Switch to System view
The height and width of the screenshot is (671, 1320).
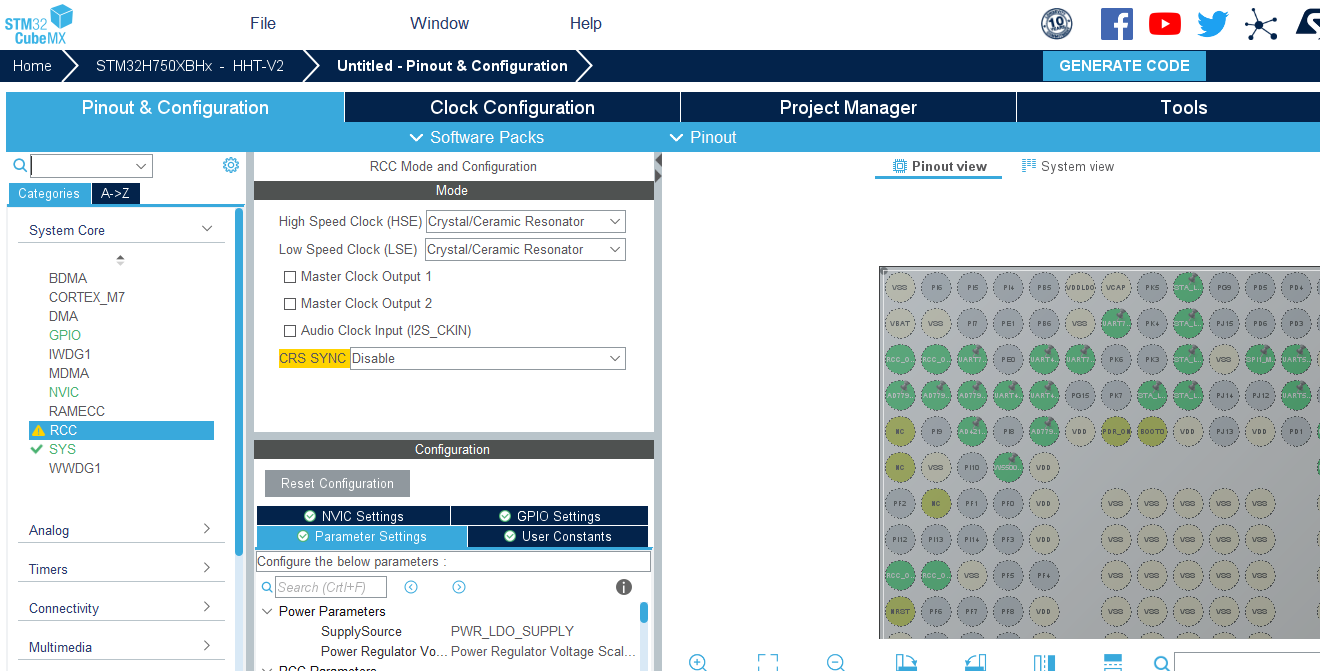point(1067,166)
